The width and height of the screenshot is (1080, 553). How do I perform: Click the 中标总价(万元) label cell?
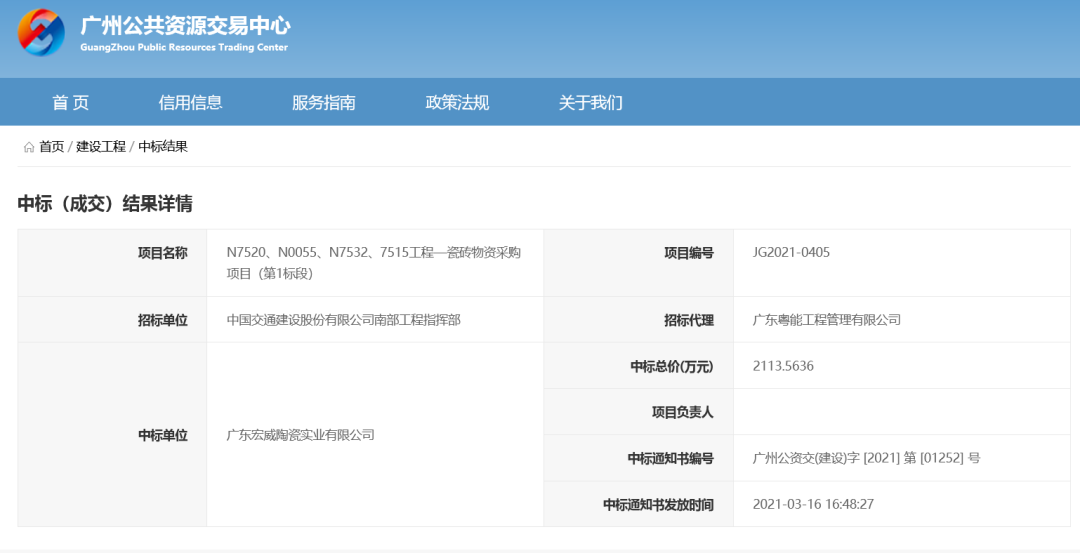coord(638,366)
